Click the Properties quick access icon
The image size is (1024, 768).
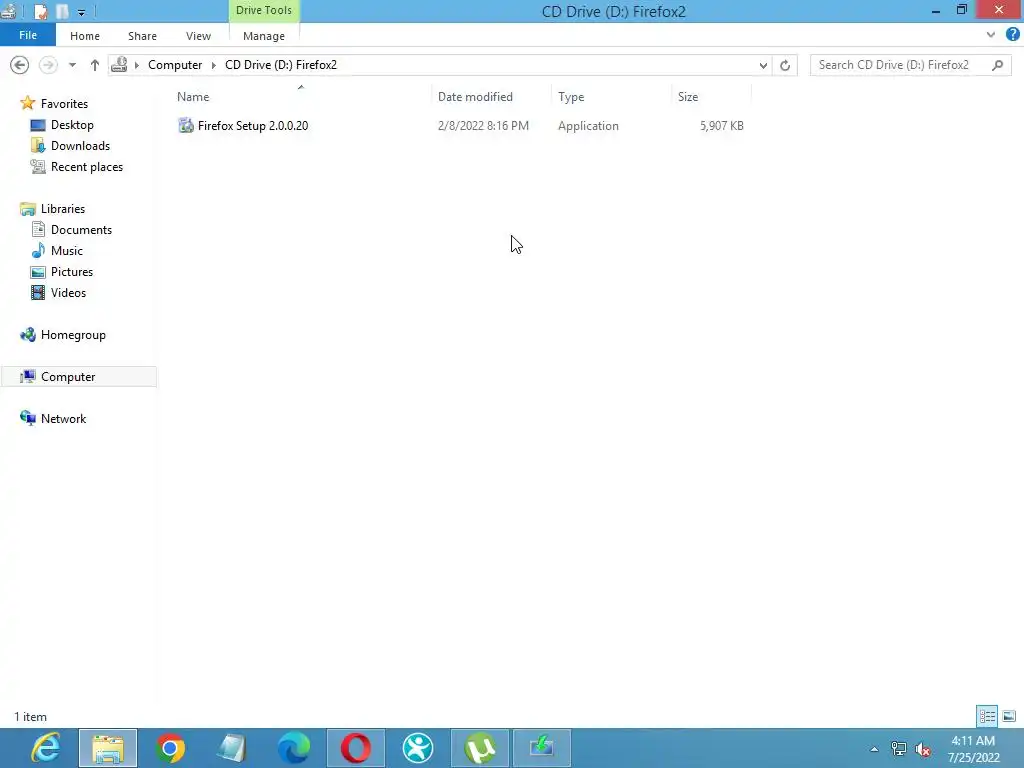coord(40,11)
